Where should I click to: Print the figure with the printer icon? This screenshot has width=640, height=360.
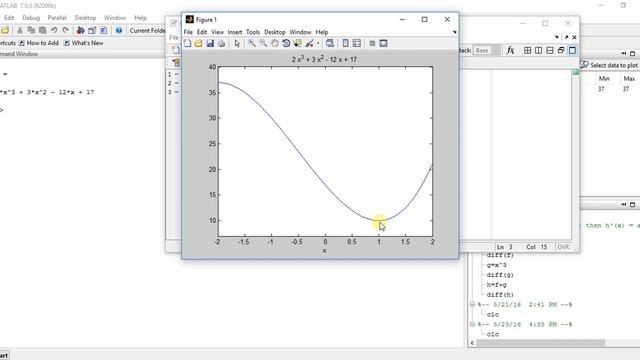click(221, 43)
